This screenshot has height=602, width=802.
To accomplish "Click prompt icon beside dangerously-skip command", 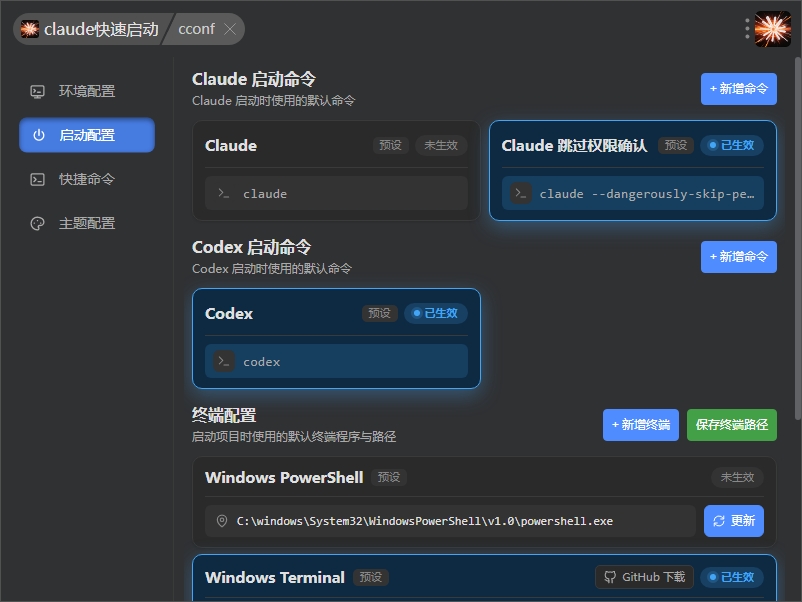I will tap(521, 193).
